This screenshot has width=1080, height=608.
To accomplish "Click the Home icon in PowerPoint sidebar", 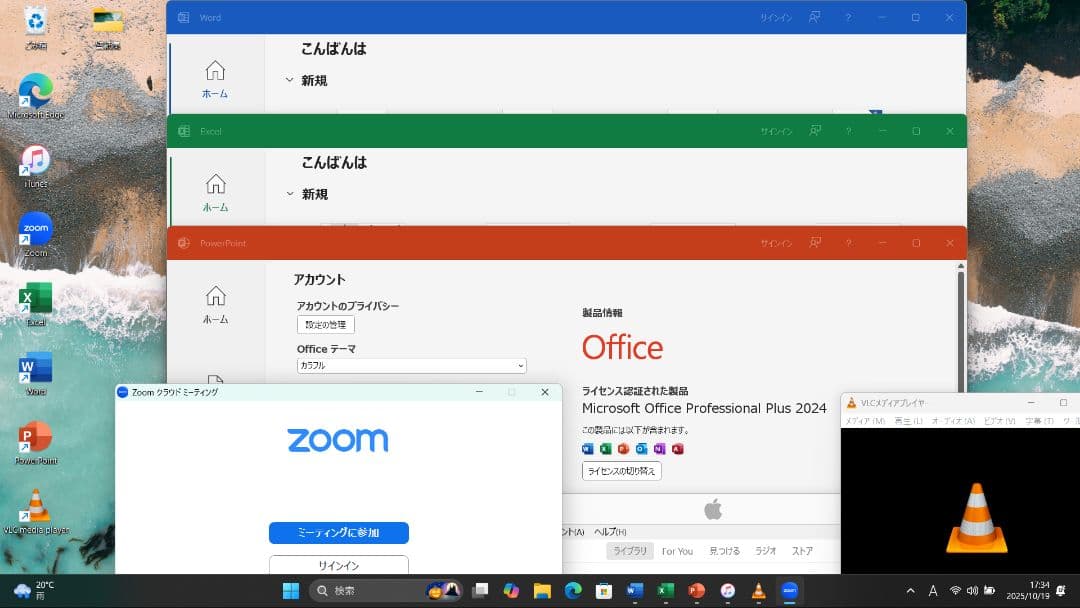I will tap(215, 303).
